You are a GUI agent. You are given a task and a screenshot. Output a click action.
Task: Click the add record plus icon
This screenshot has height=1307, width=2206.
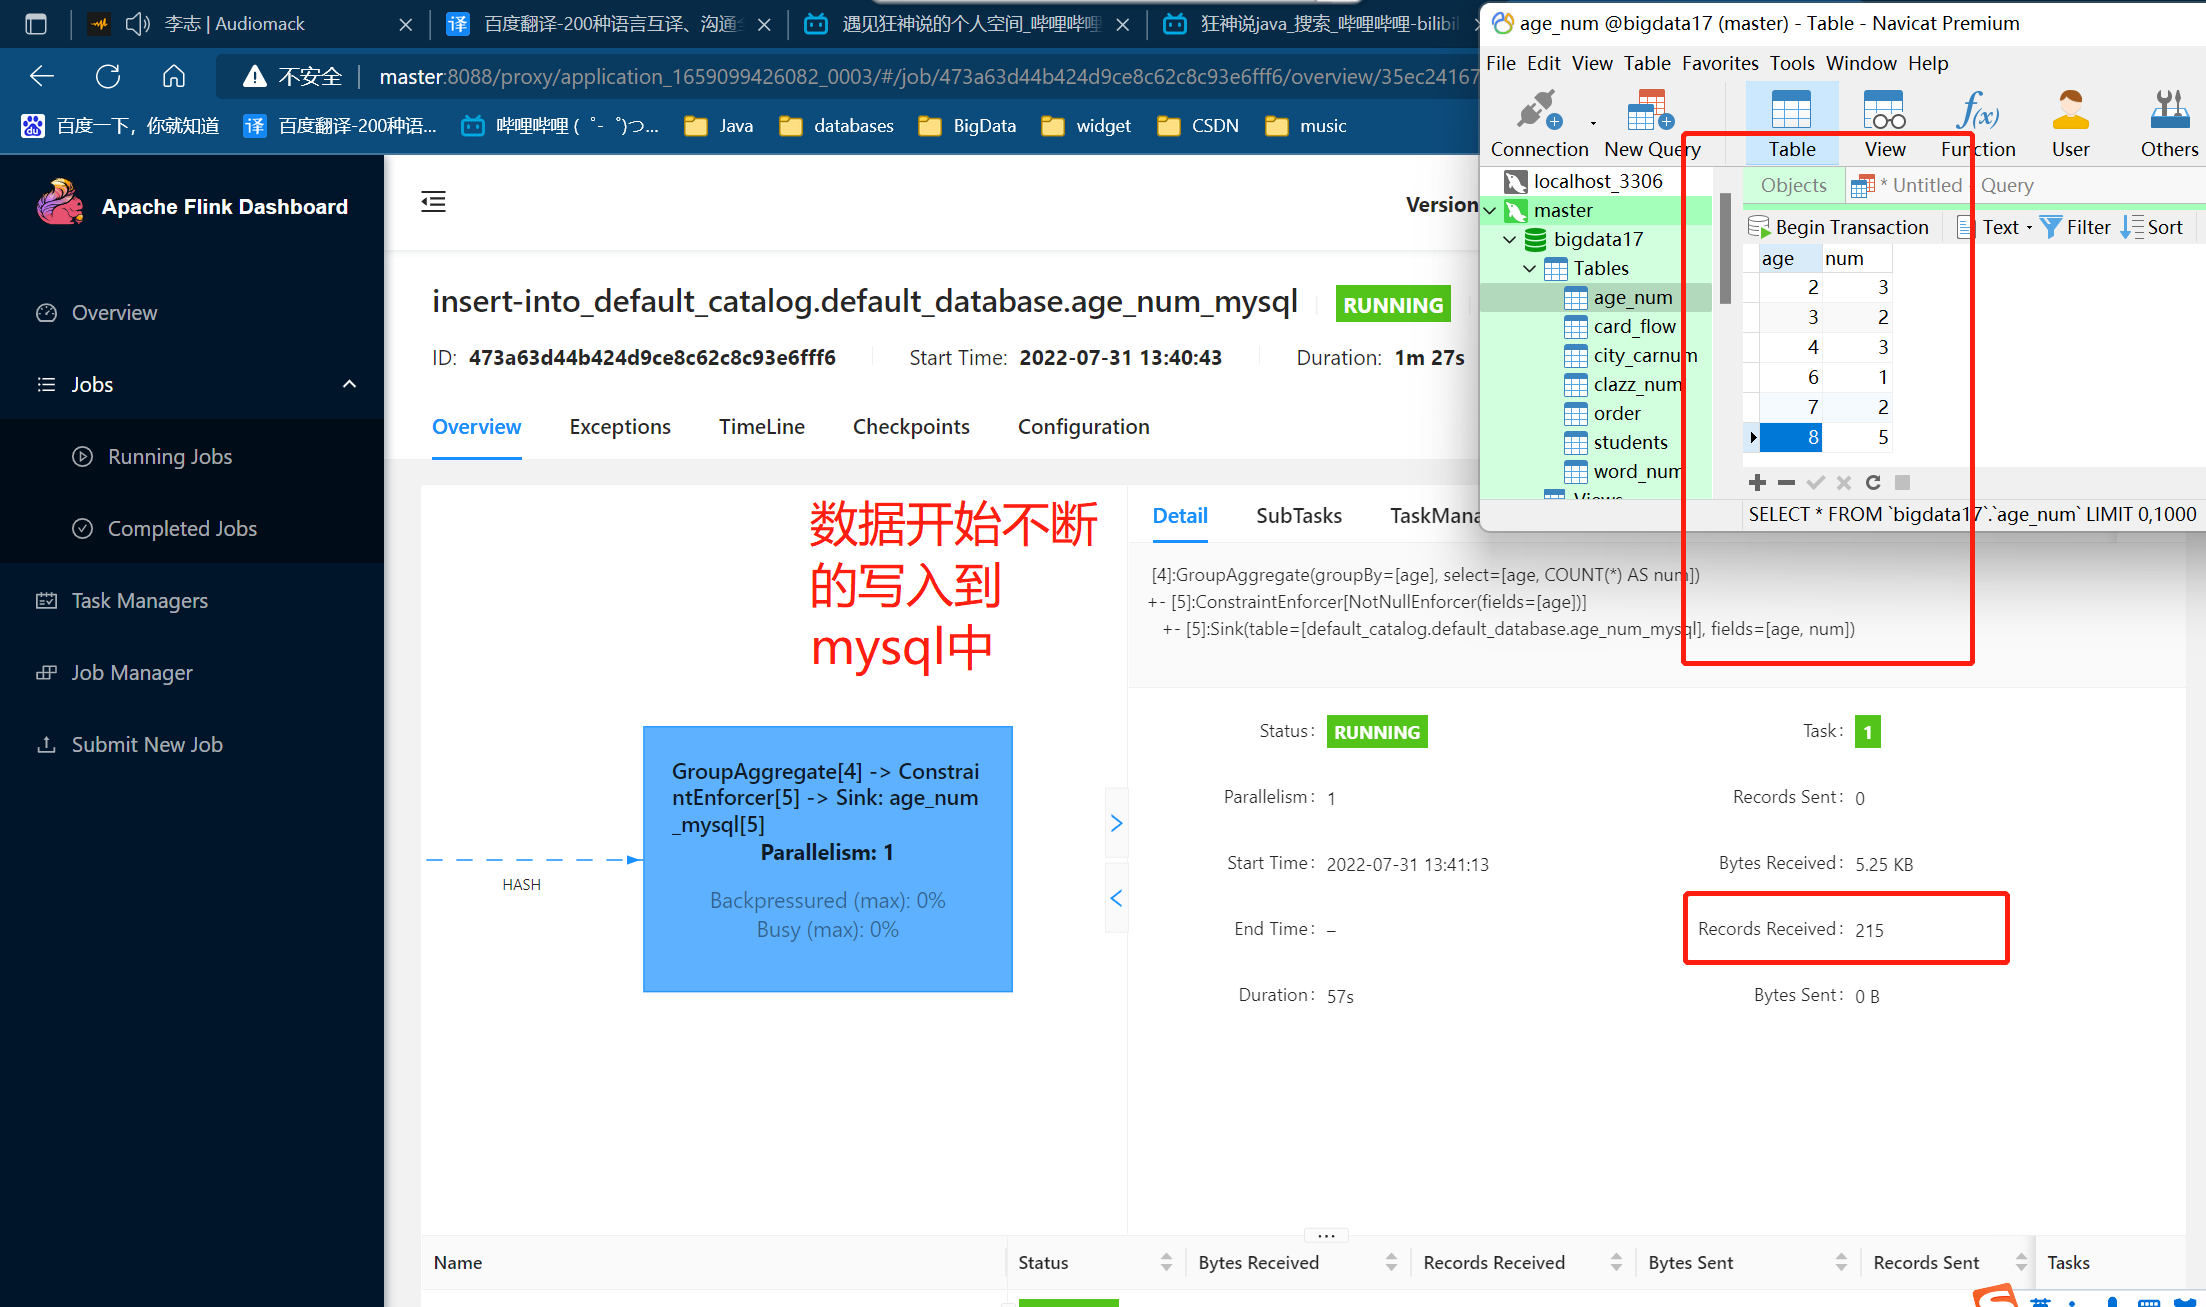tap(1757, 483)
